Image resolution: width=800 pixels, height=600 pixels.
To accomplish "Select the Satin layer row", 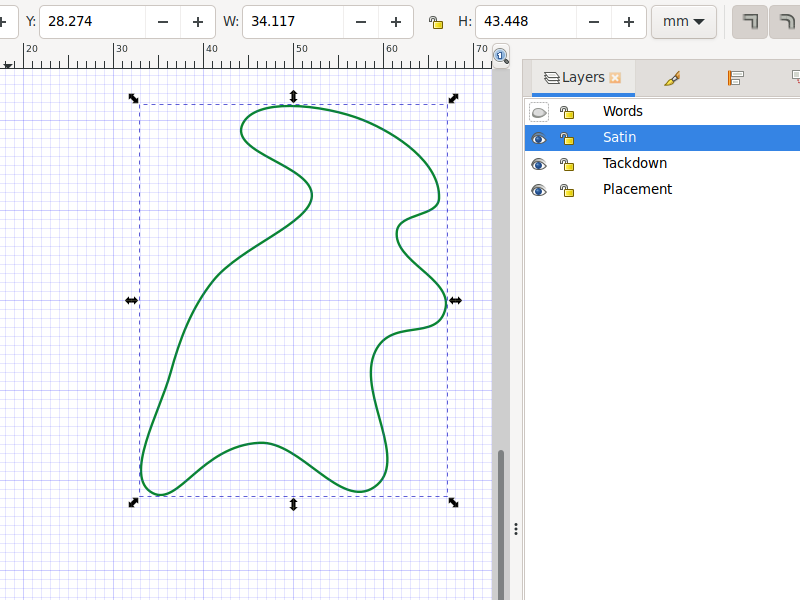I will click(x=662, y=138).
